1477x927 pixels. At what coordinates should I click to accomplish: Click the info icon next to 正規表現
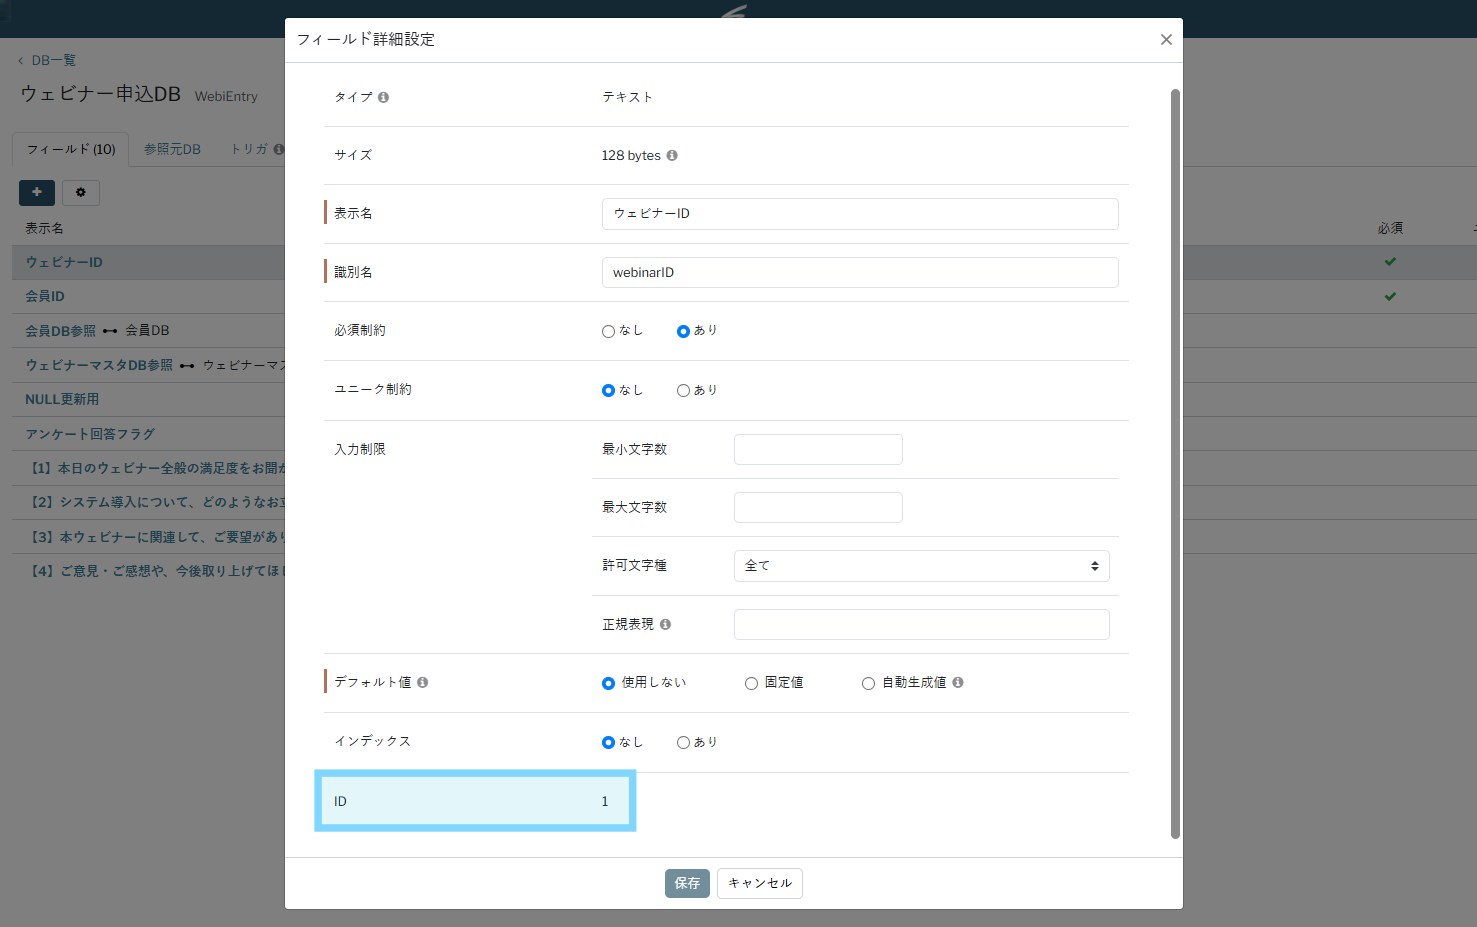[x=665, y=625]
